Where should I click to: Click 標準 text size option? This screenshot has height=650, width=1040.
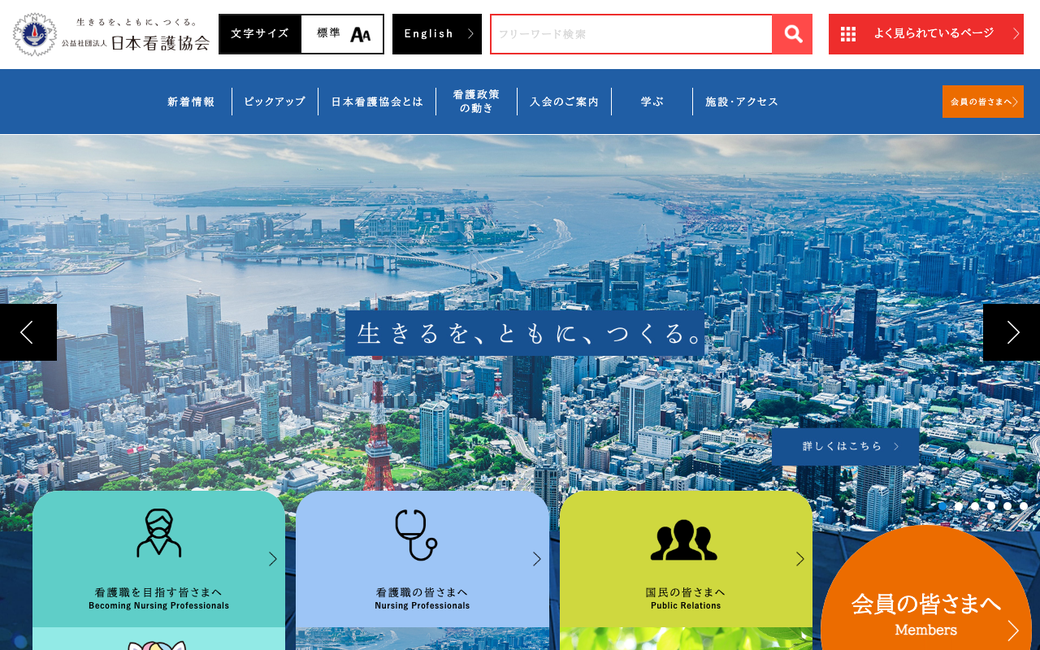coord(328,33)
